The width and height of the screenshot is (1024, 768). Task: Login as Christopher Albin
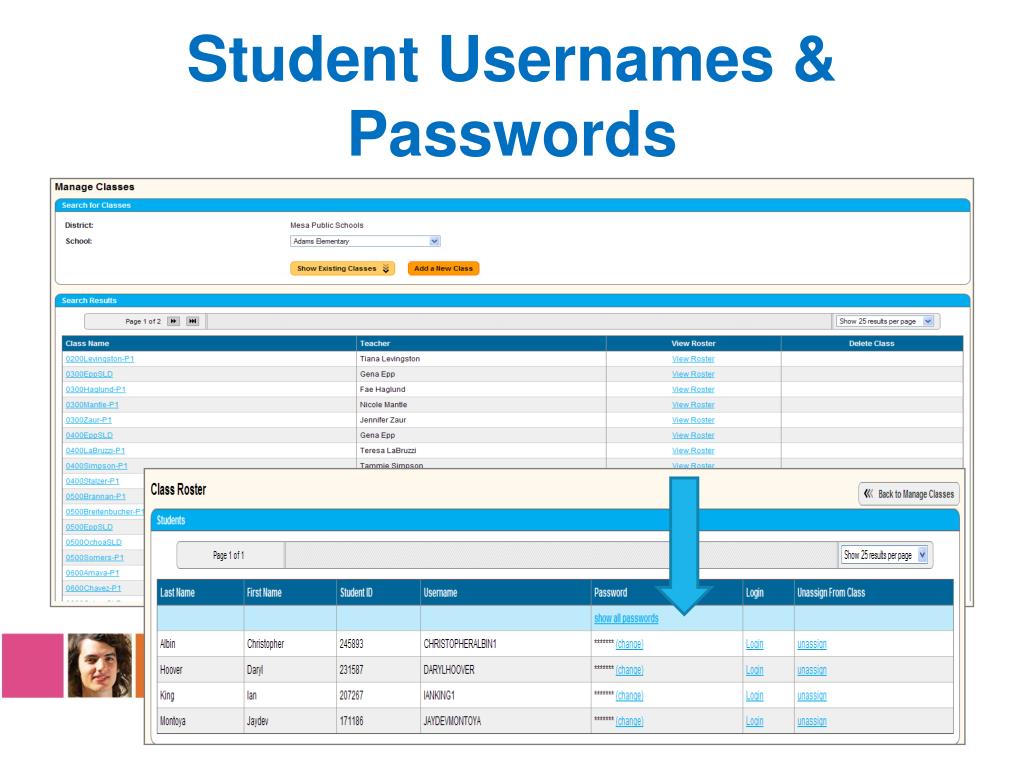pos(754,644)
